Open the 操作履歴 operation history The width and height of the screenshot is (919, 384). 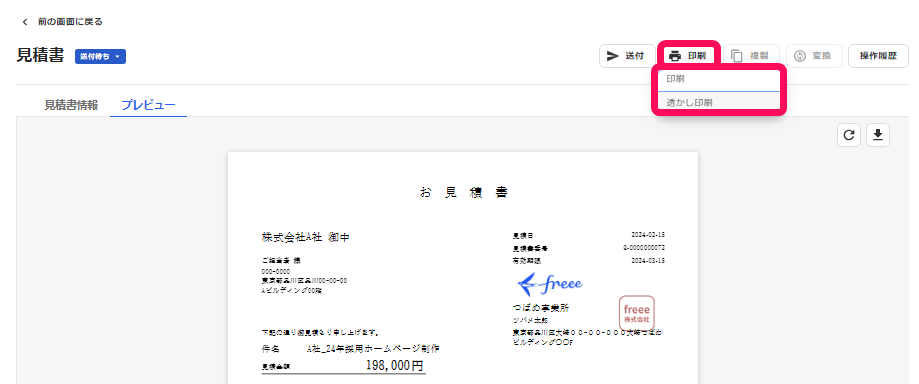click(878, 56)
